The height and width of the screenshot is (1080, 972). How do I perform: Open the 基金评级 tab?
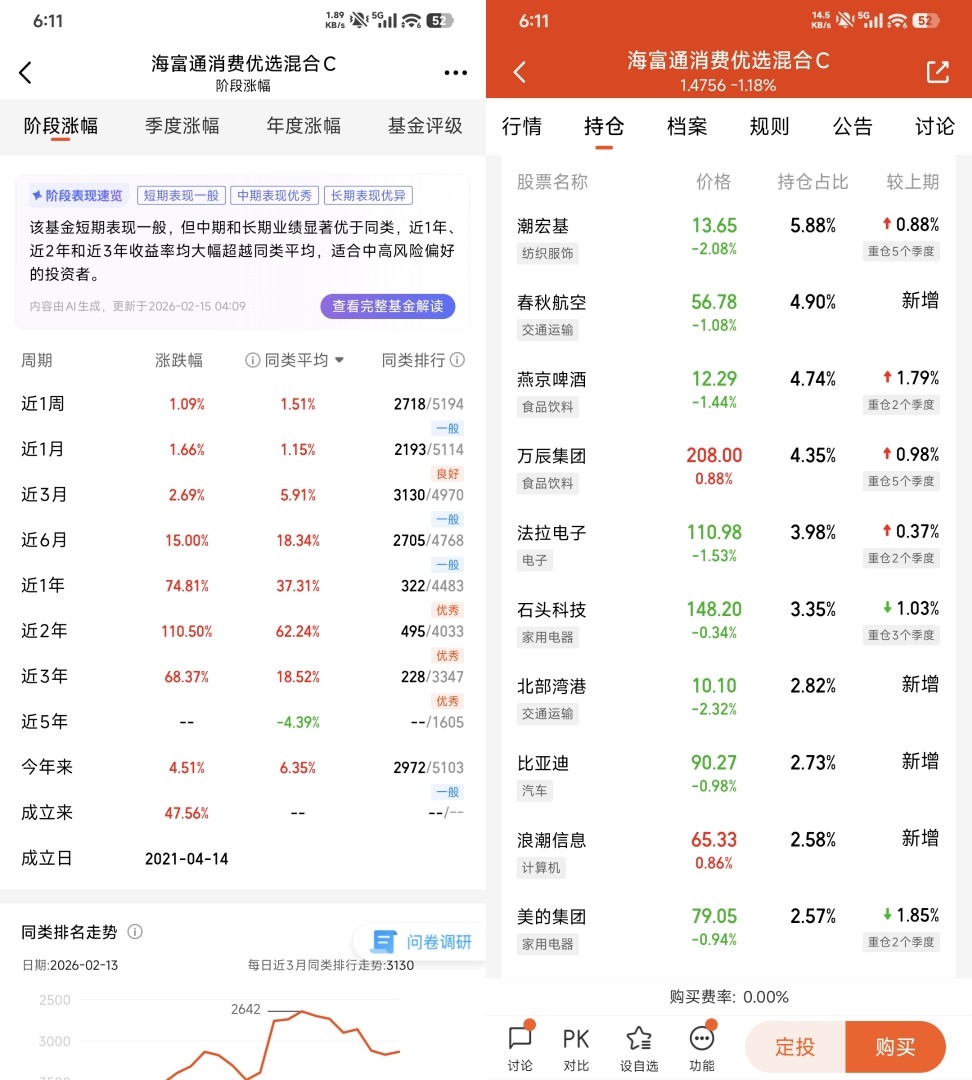(425, 126)
